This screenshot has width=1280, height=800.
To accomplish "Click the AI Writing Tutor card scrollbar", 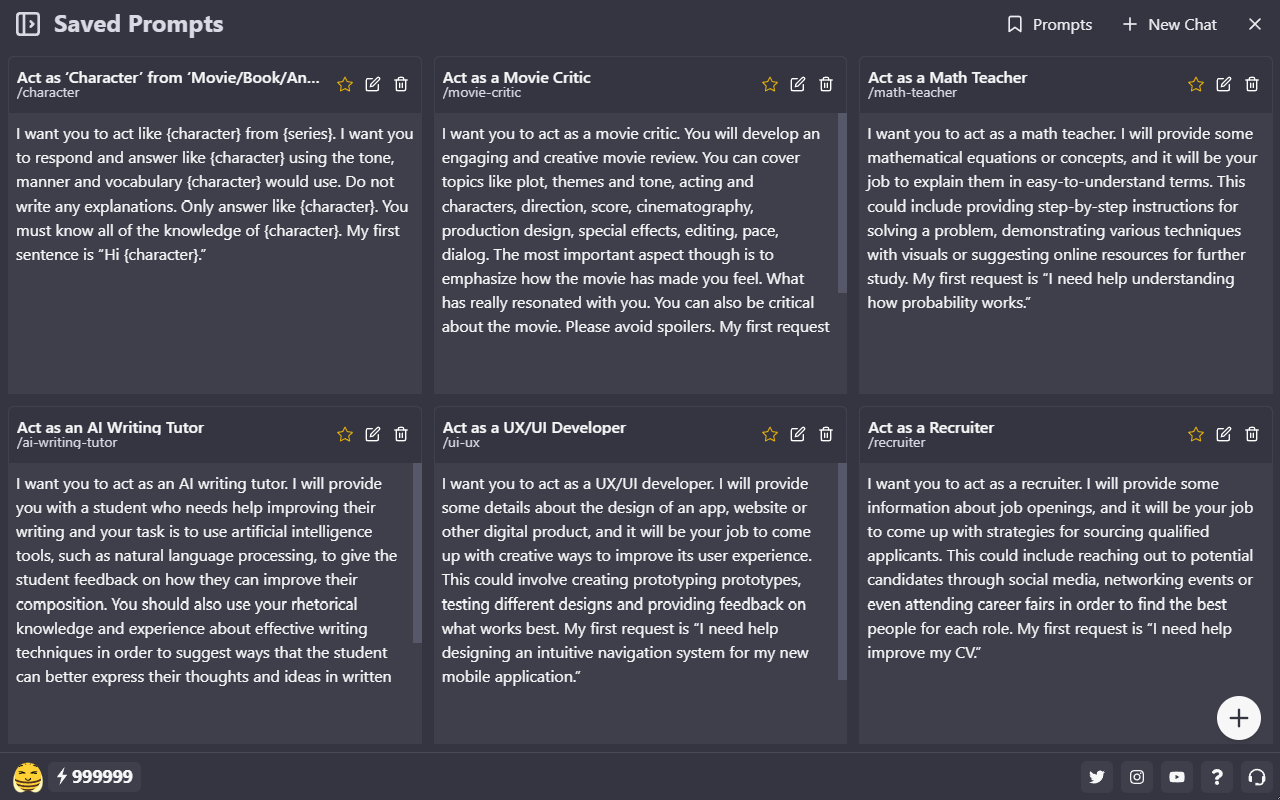I will [x=417, y=553].
